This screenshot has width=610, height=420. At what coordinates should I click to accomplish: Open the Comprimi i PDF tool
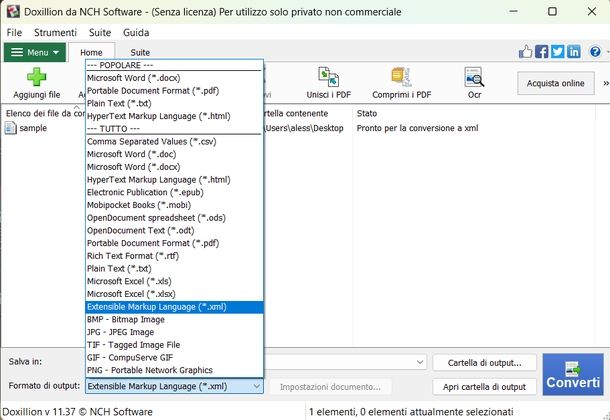pos(401,83)
